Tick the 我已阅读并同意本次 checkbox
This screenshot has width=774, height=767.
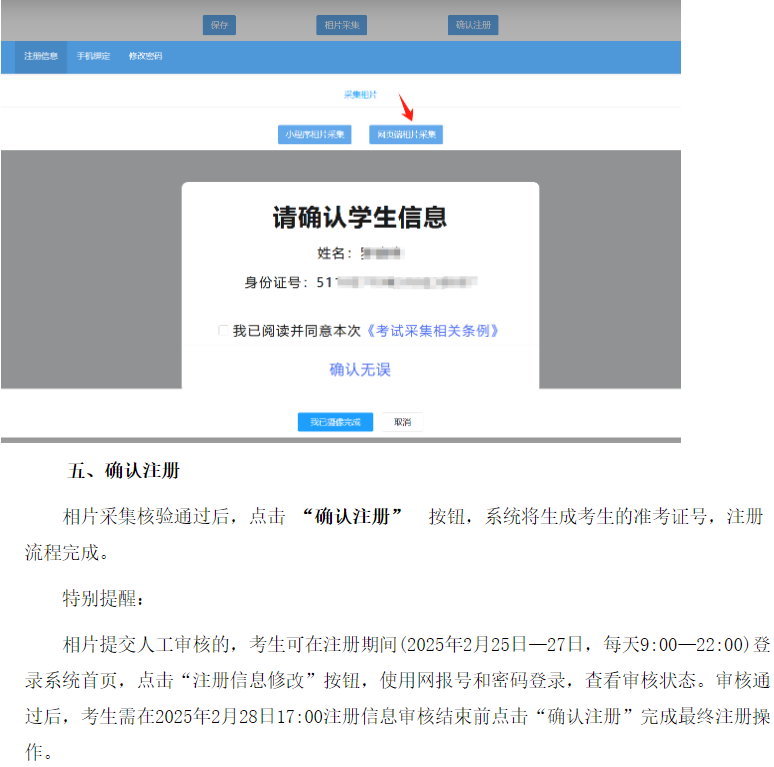[x=223, y=331]
